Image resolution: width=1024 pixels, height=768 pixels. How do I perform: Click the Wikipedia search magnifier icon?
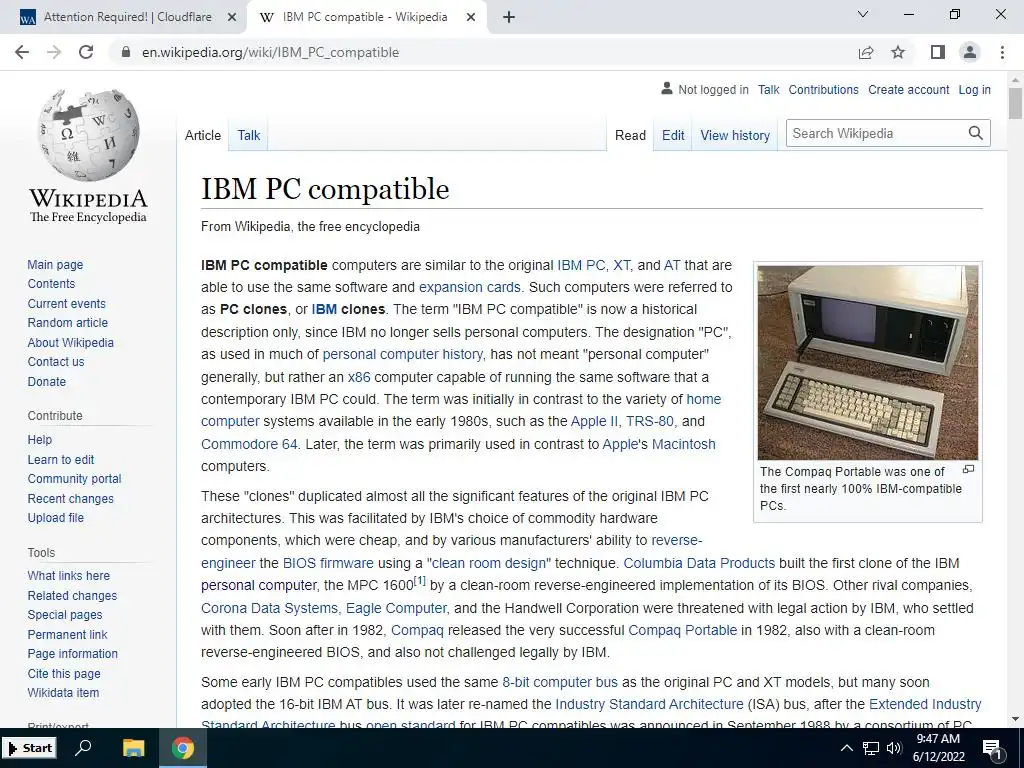[976, 133]
